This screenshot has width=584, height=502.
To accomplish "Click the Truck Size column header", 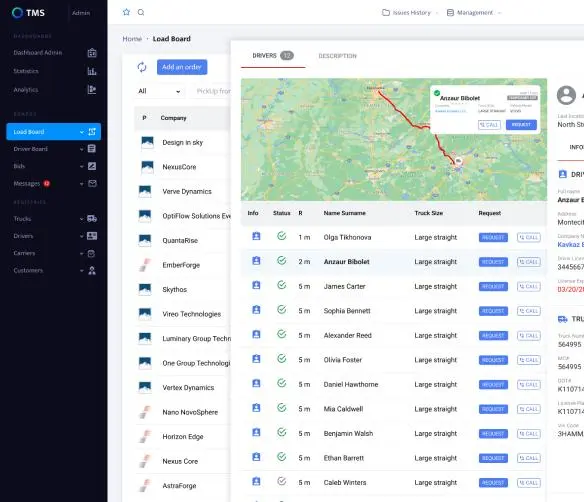I will click(x=429, y=213).
